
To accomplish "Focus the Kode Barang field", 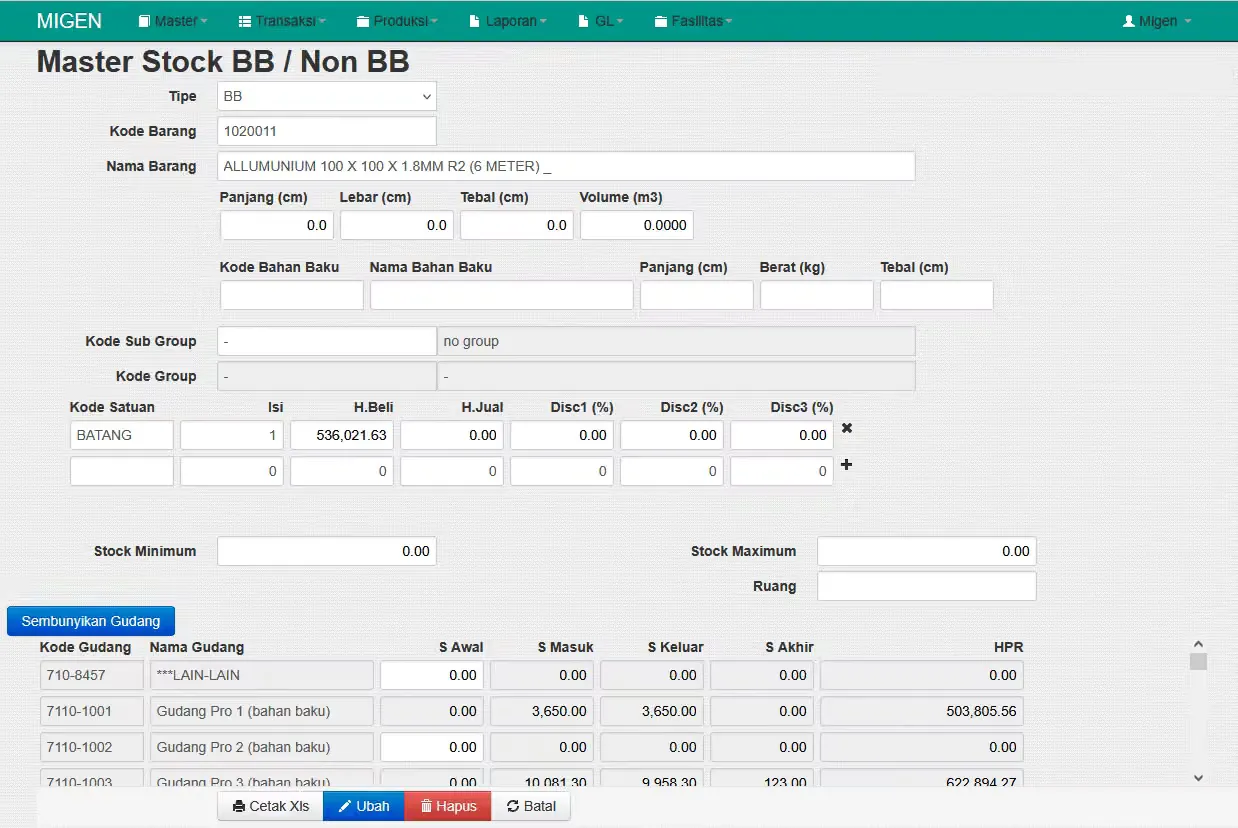I will point(327,131).
